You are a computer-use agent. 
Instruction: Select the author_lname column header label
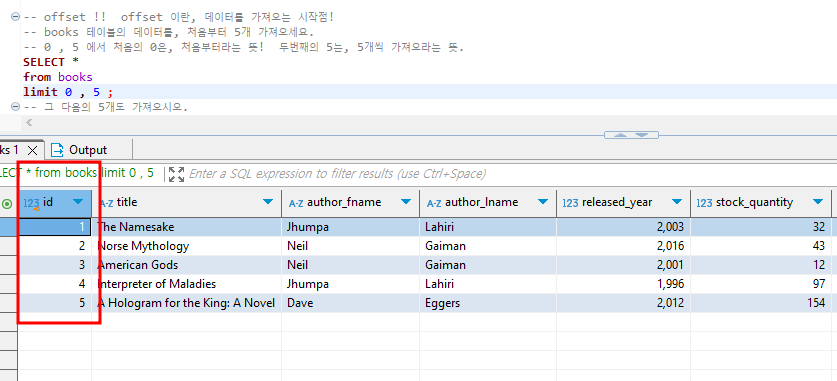click(x=481, y=202)
